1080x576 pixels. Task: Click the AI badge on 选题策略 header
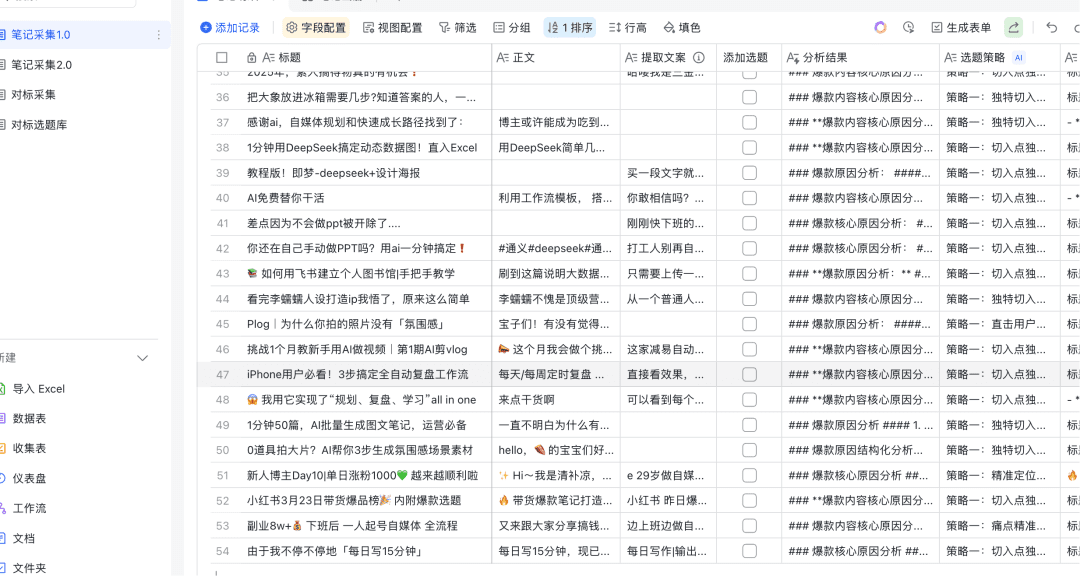[1019, 58]
